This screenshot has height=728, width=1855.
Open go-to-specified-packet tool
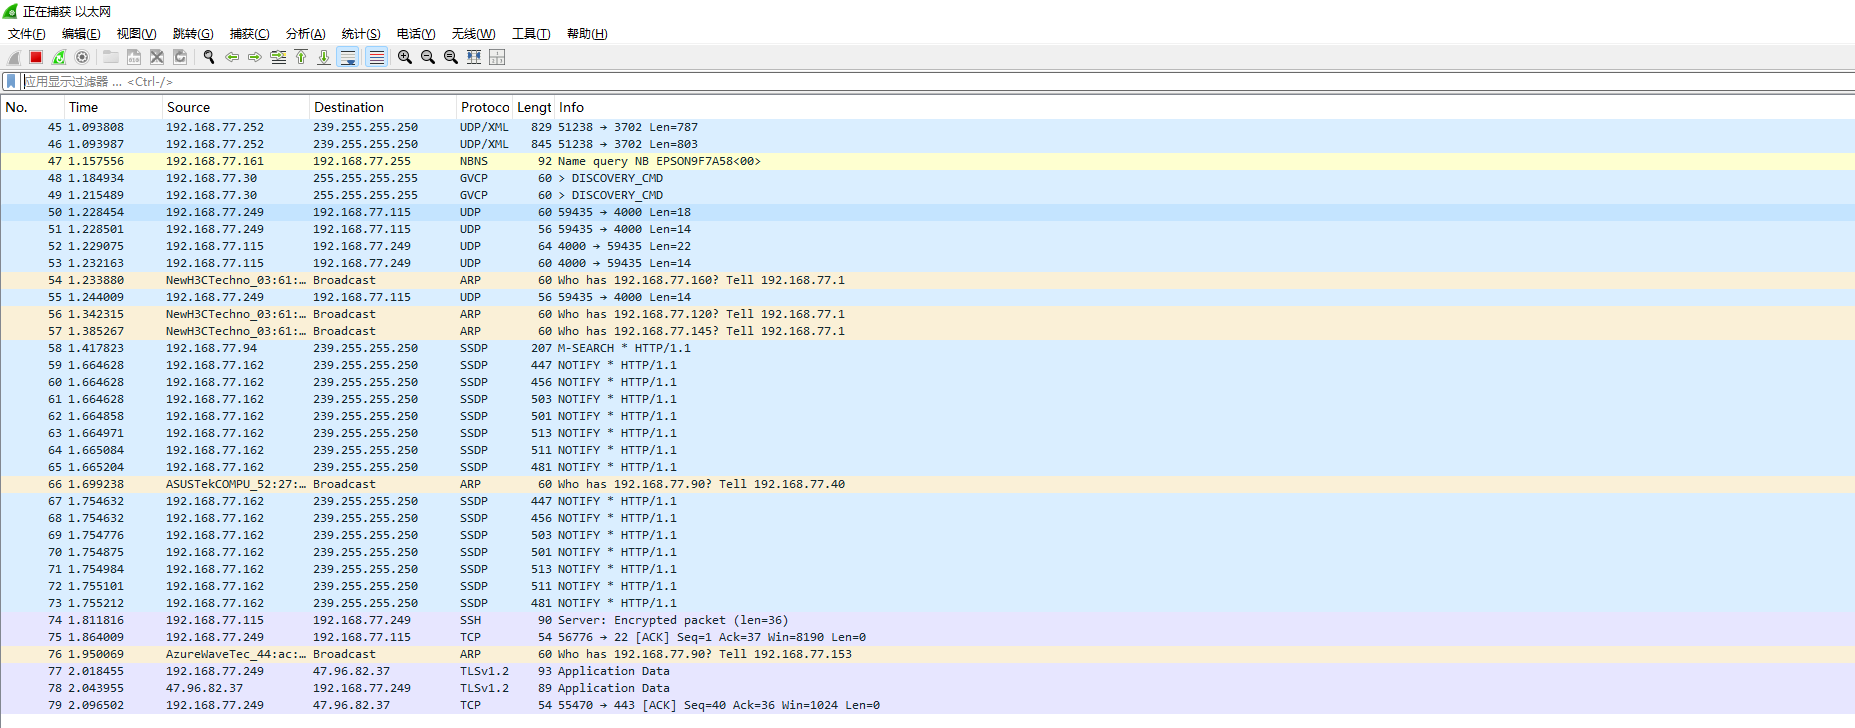[278, 57]
